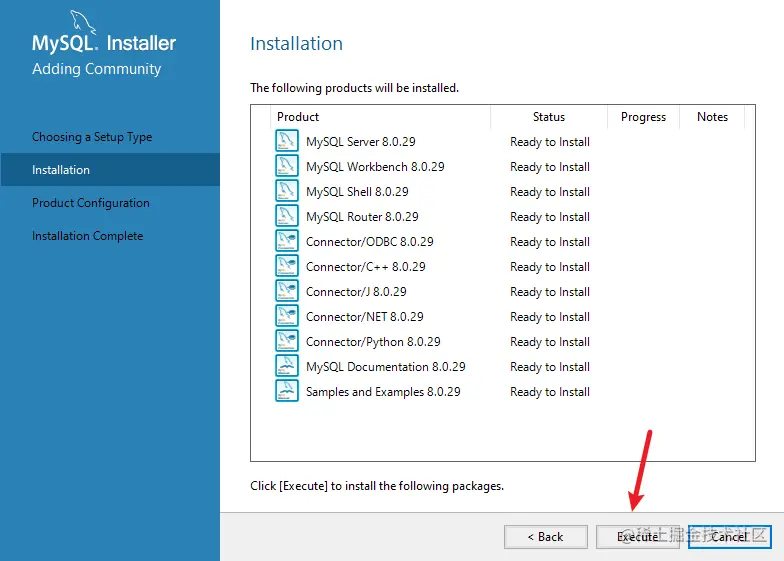
Task: Click the 'Adding Community' subtitle
Action: tap(96, 69)
